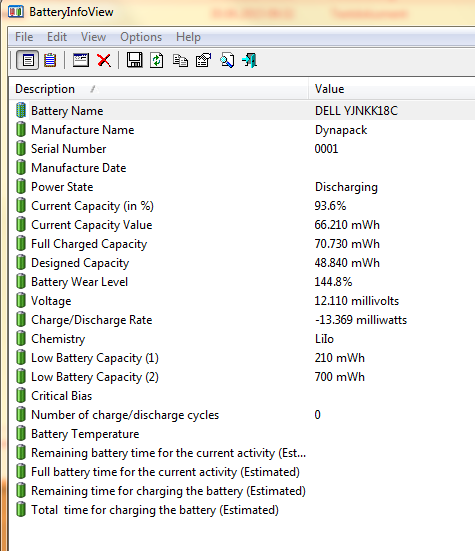
Task: Select the Battery Name row
Action: pyautogui.click(x=242, y=111)
